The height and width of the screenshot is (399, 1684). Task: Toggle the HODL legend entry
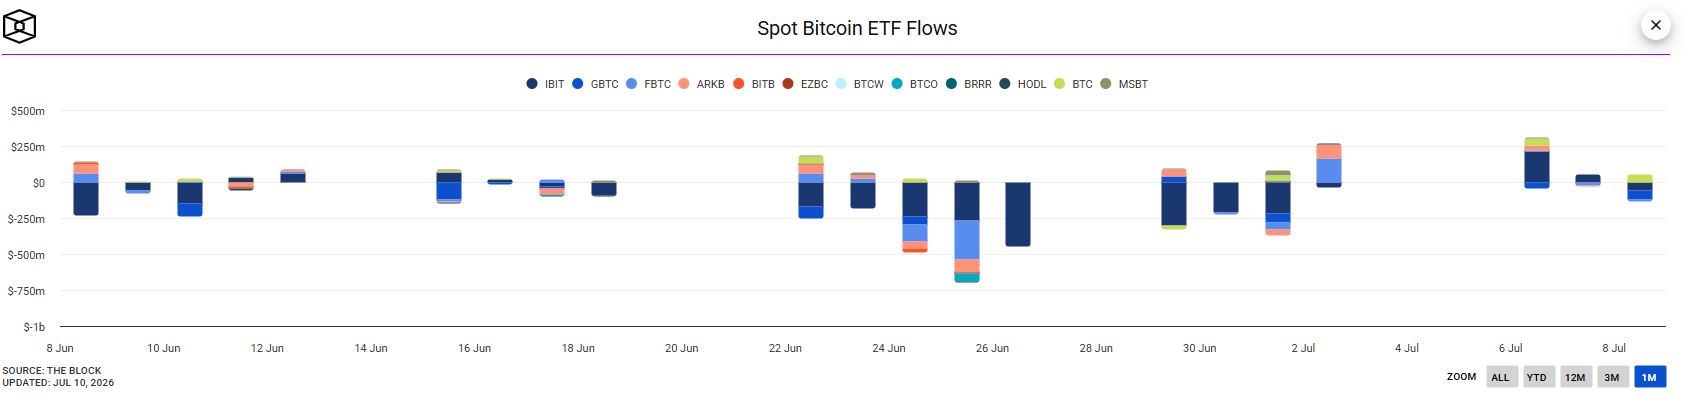(x=1022, y=84)
